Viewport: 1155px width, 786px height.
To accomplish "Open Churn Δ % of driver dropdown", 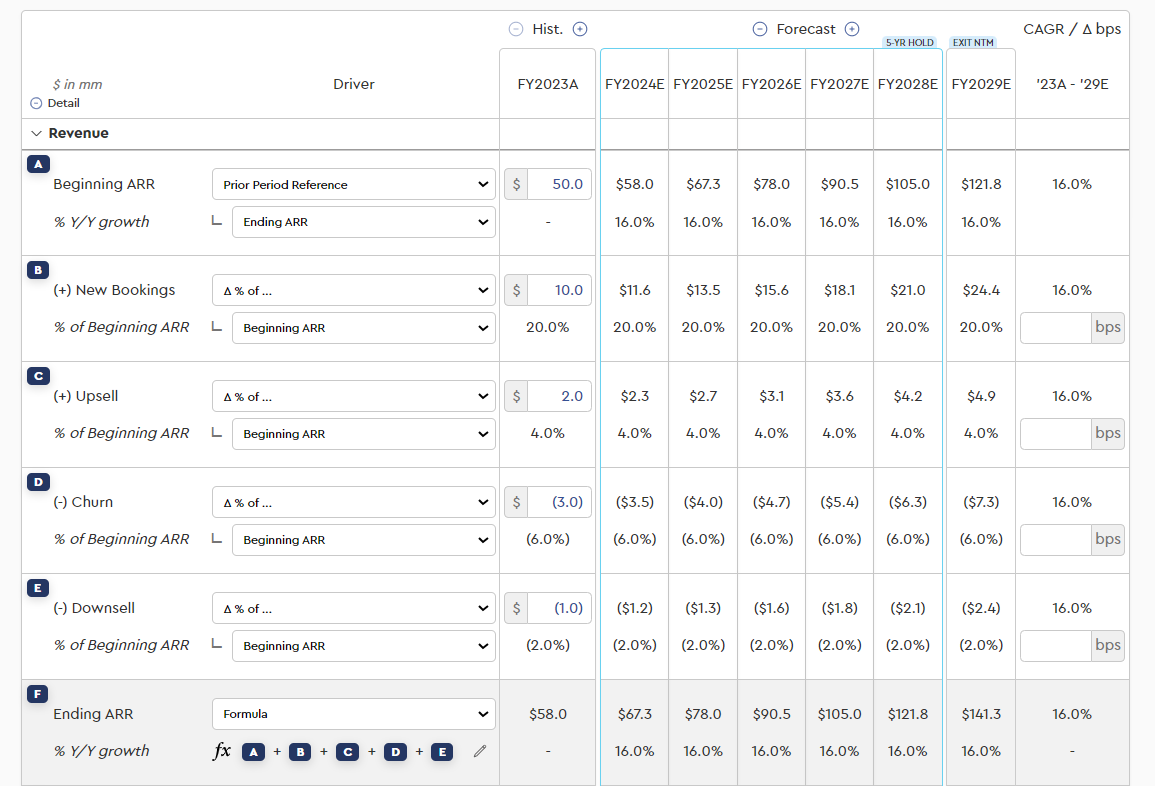I will click(x=354, y=502).
